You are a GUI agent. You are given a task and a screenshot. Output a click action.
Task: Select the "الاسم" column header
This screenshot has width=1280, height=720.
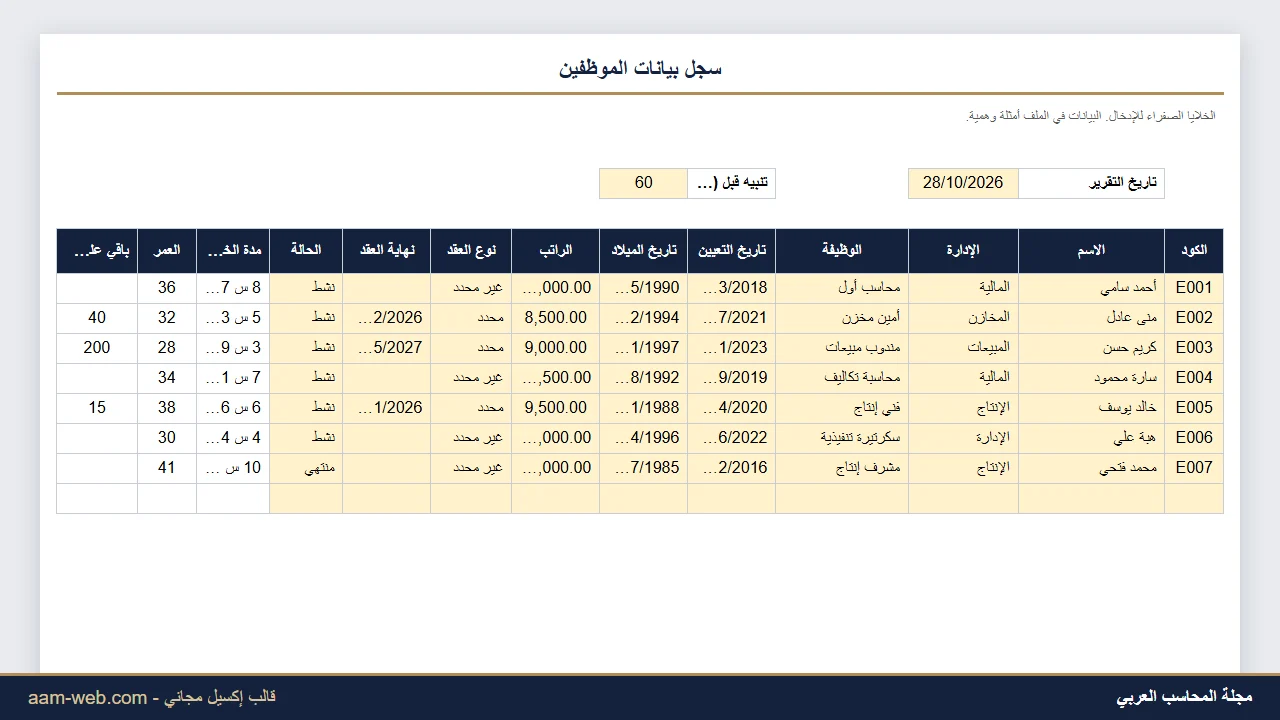coord(1091,251)
